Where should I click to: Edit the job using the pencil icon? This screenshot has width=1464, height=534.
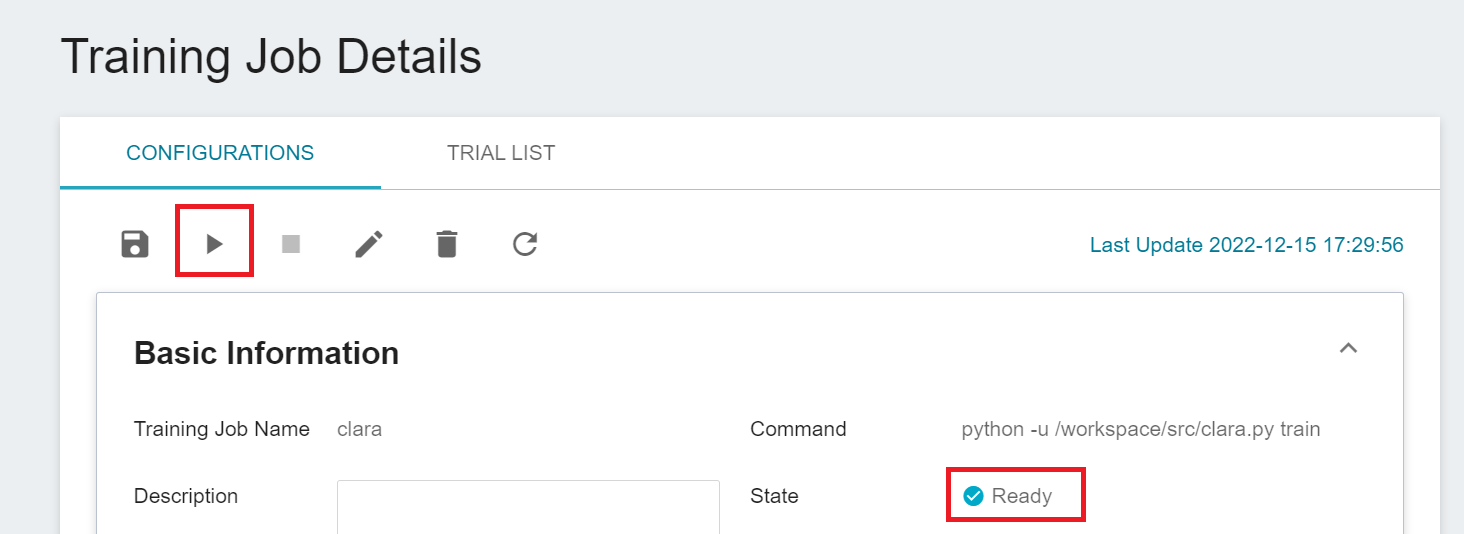coord(369,244)
